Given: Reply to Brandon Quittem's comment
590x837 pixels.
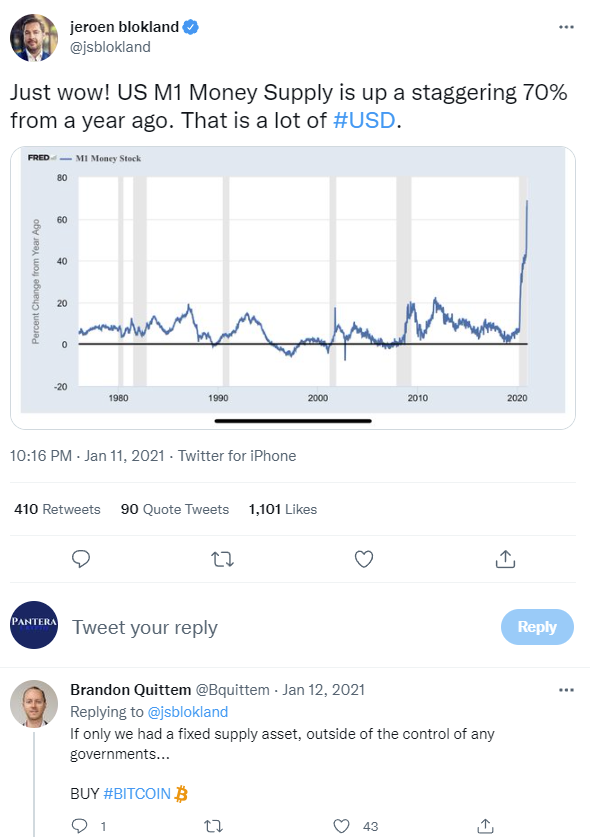Looking at the screenshot, I should pos(80,826).
